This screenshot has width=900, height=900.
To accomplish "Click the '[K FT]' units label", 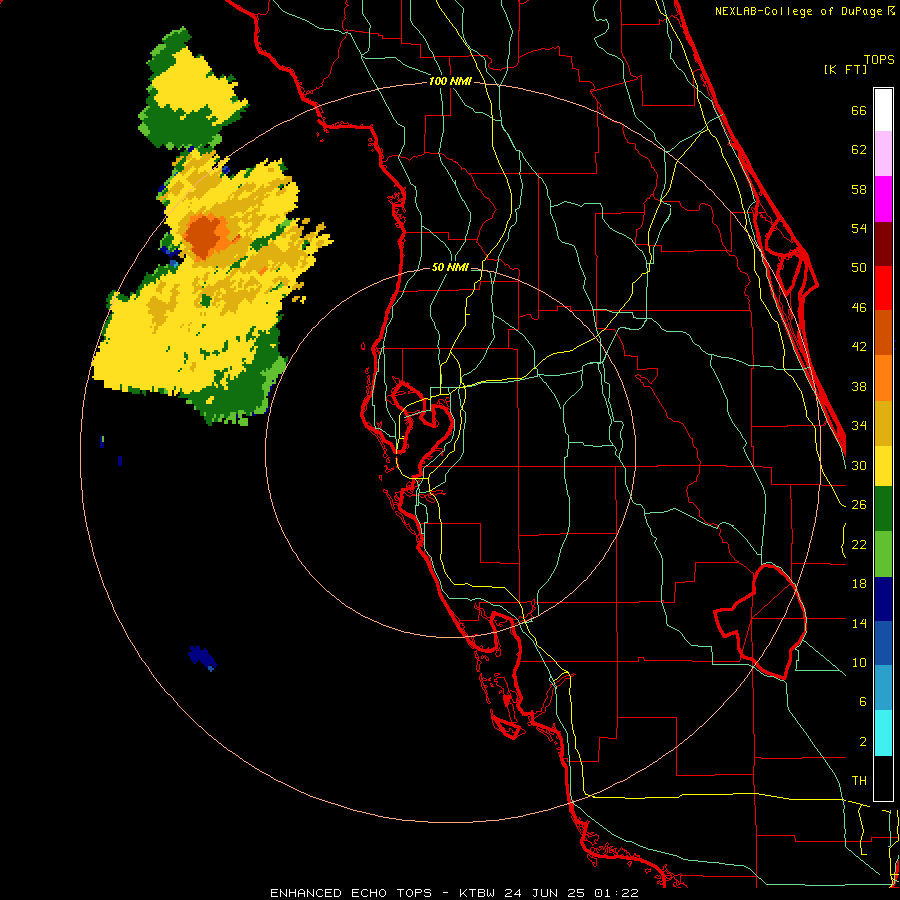I will click(845, 69).
